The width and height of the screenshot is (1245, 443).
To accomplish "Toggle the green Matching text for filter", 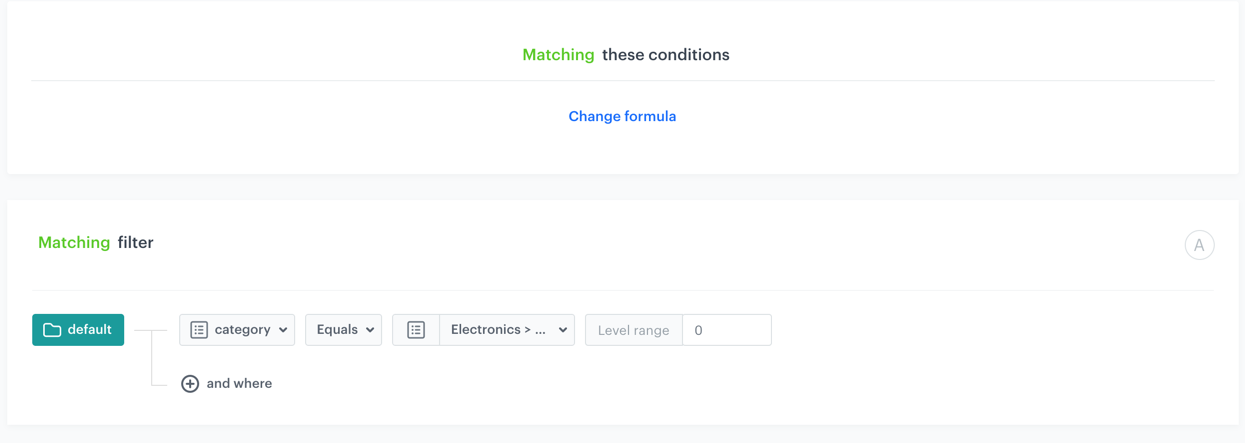I will point(74,243).
